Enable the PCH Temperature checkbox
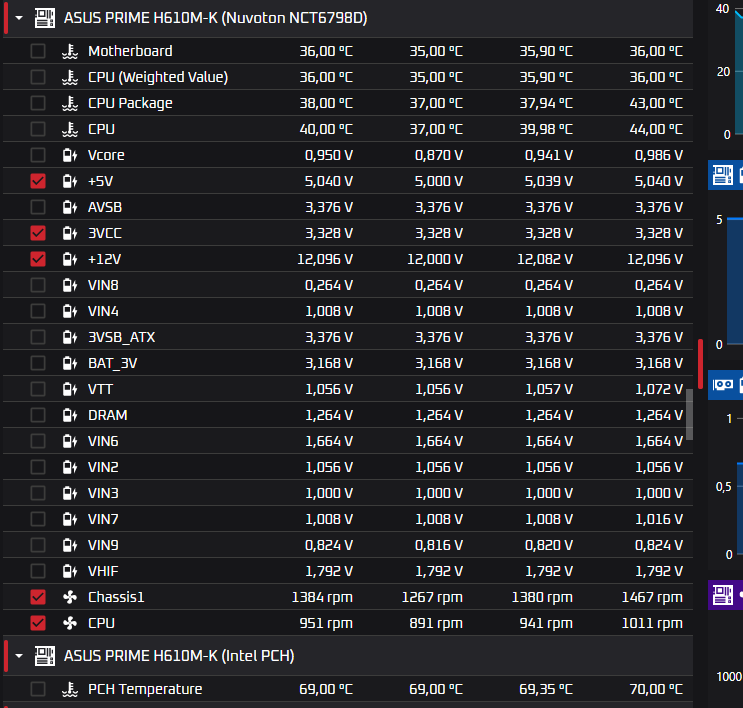Viewport: 743px width, 708px height. click(38, 689)
